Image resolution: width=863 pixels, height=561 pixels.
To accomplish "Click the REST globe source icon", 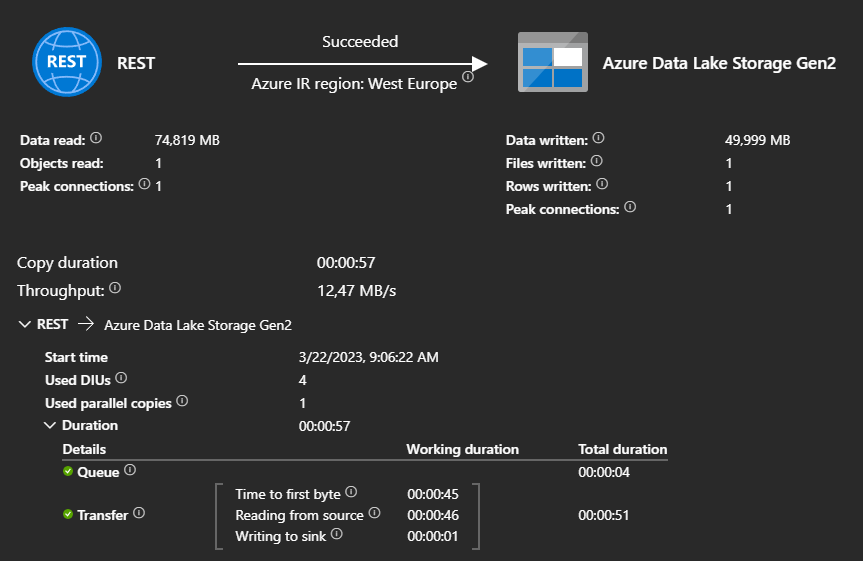I will (67, 62).
